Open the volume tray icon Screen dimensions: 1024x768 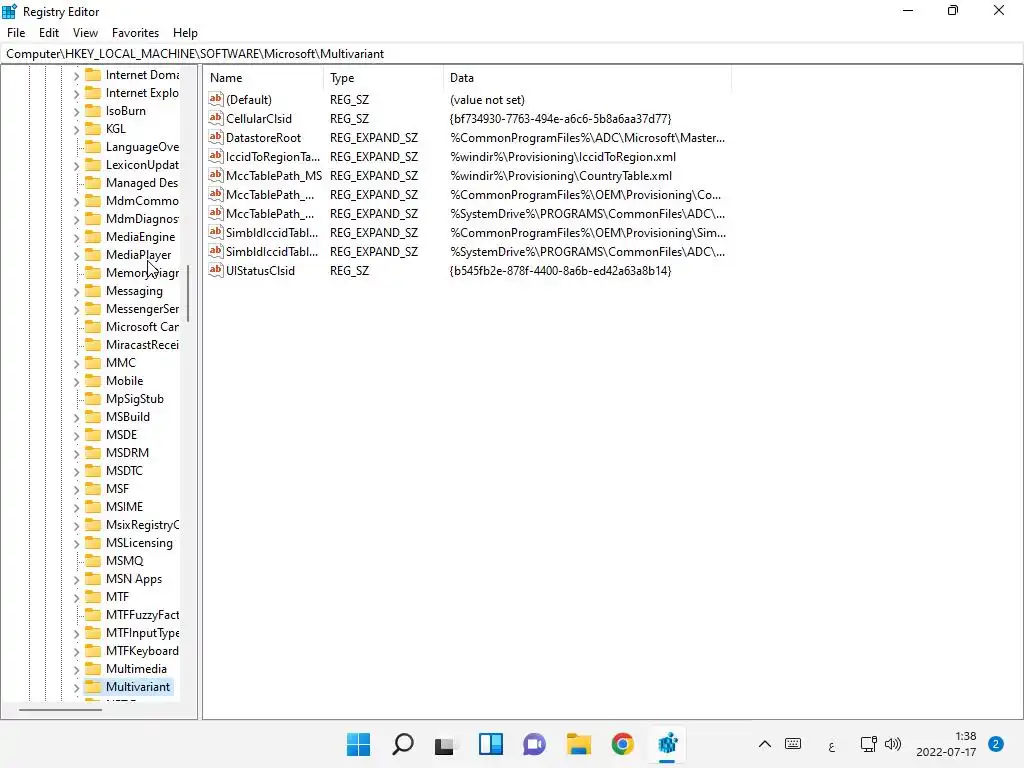coord(893,744)
